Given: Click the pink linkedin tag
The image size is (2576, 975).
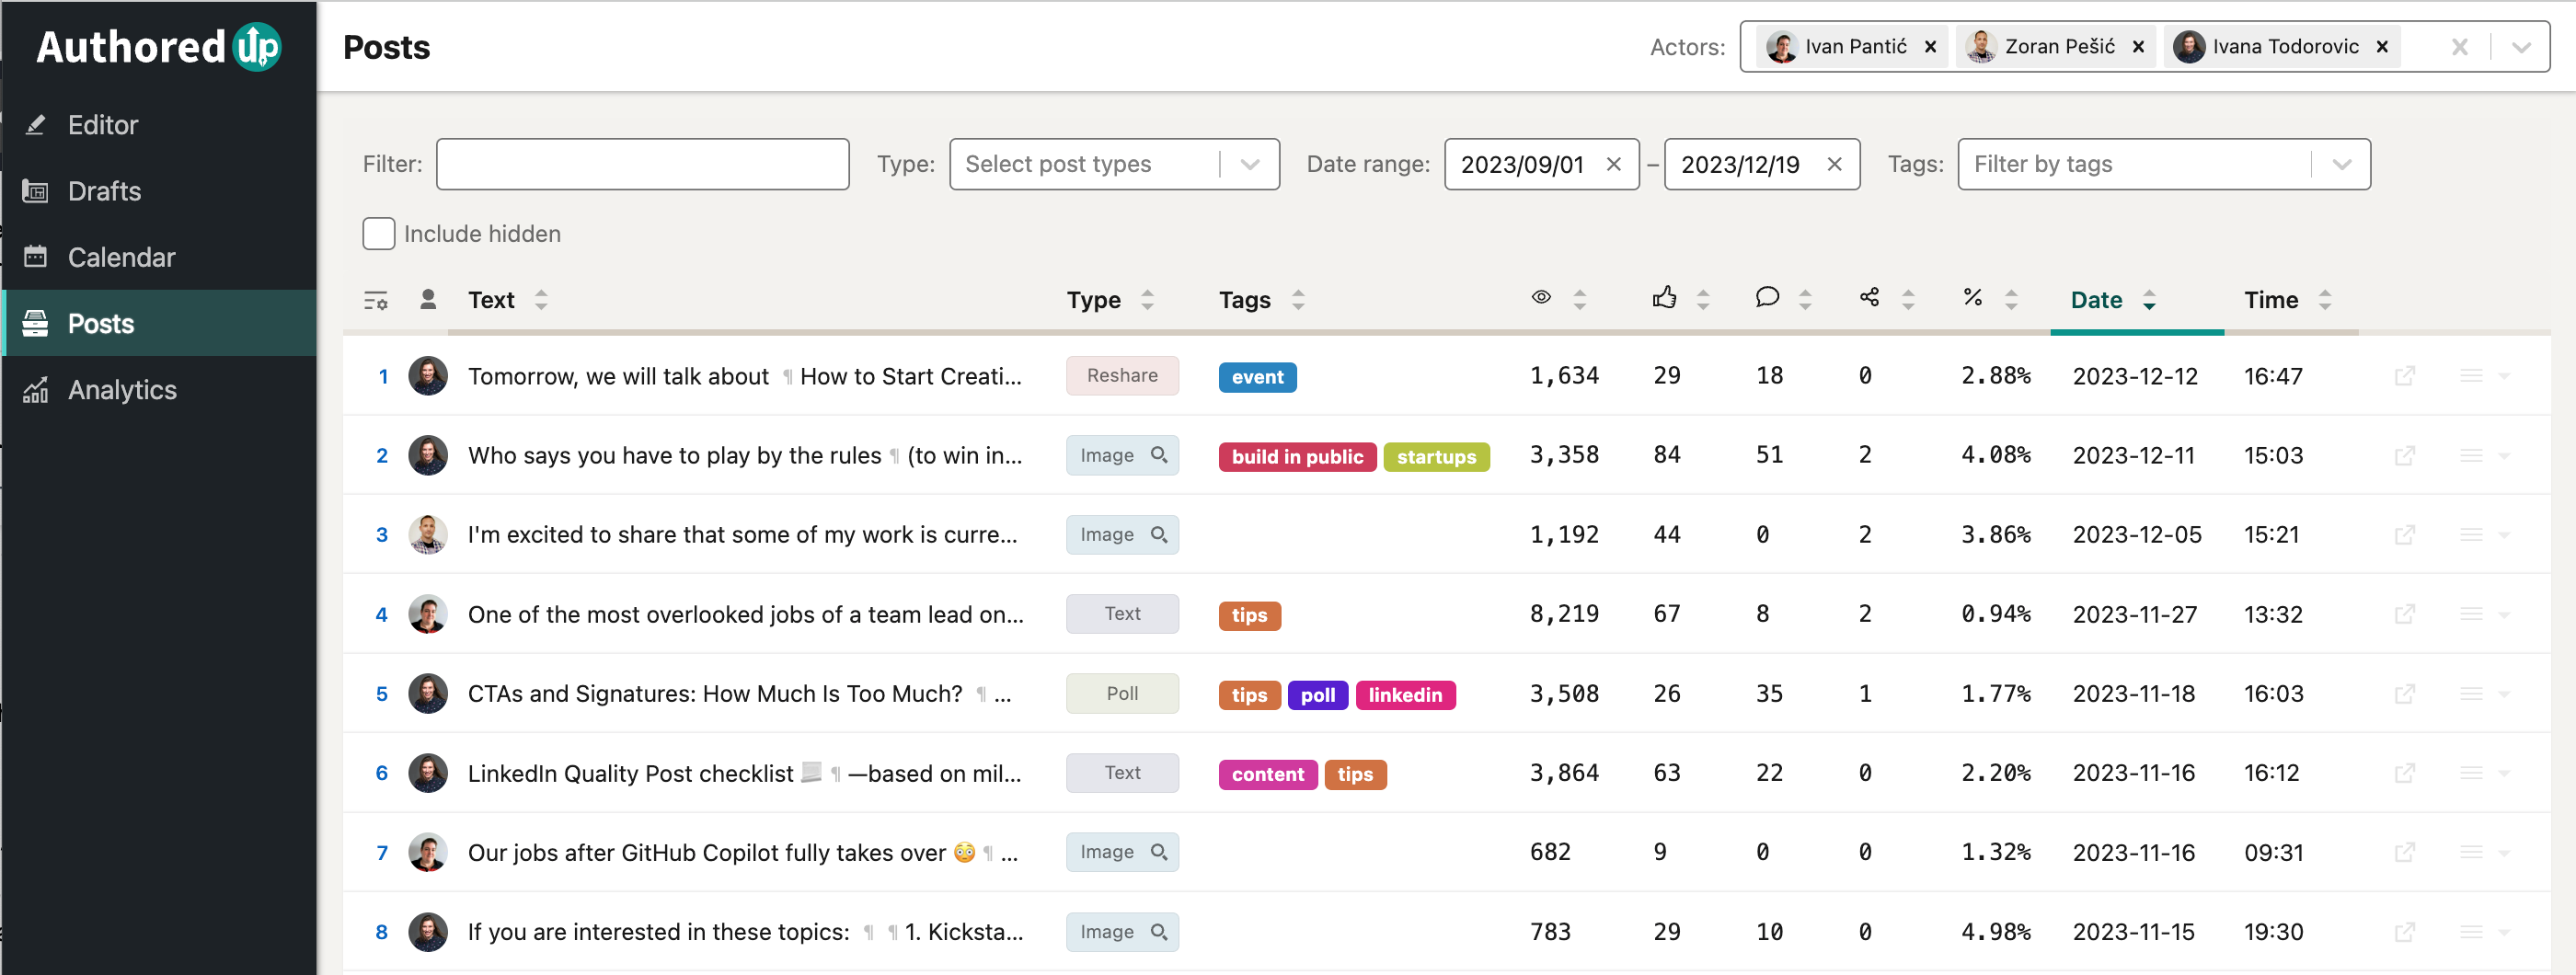Looking at the screenshot, I should (1405, 695).
